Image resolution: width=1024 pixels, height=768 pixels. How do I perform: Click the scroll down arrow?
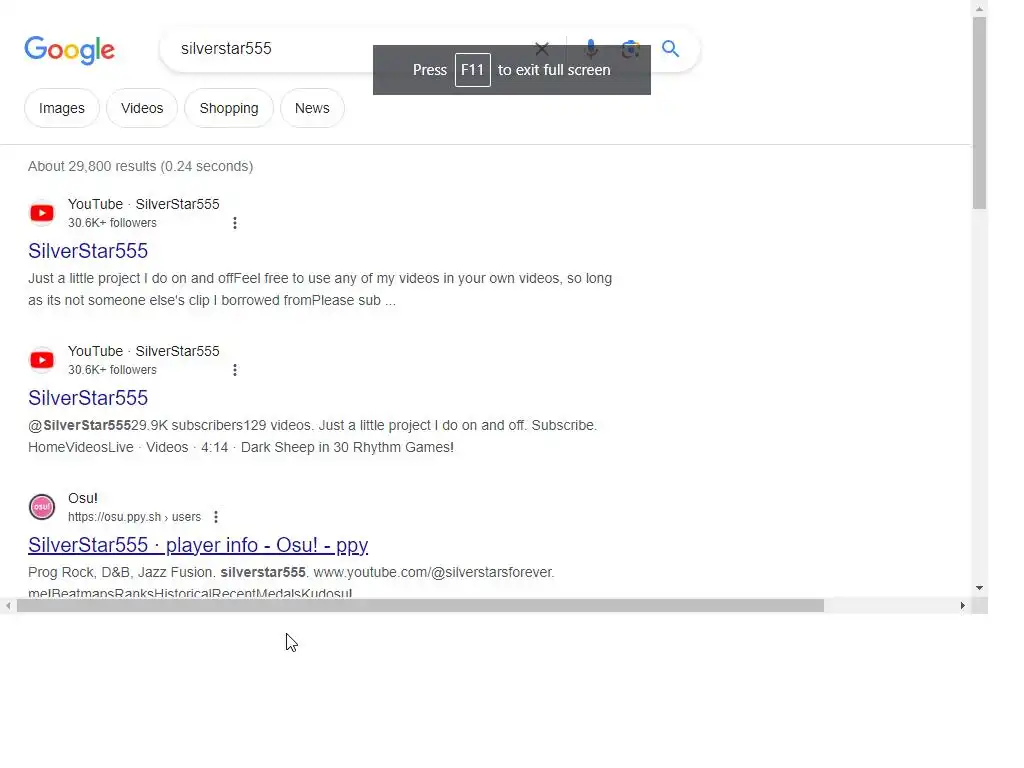click(979, 588)
